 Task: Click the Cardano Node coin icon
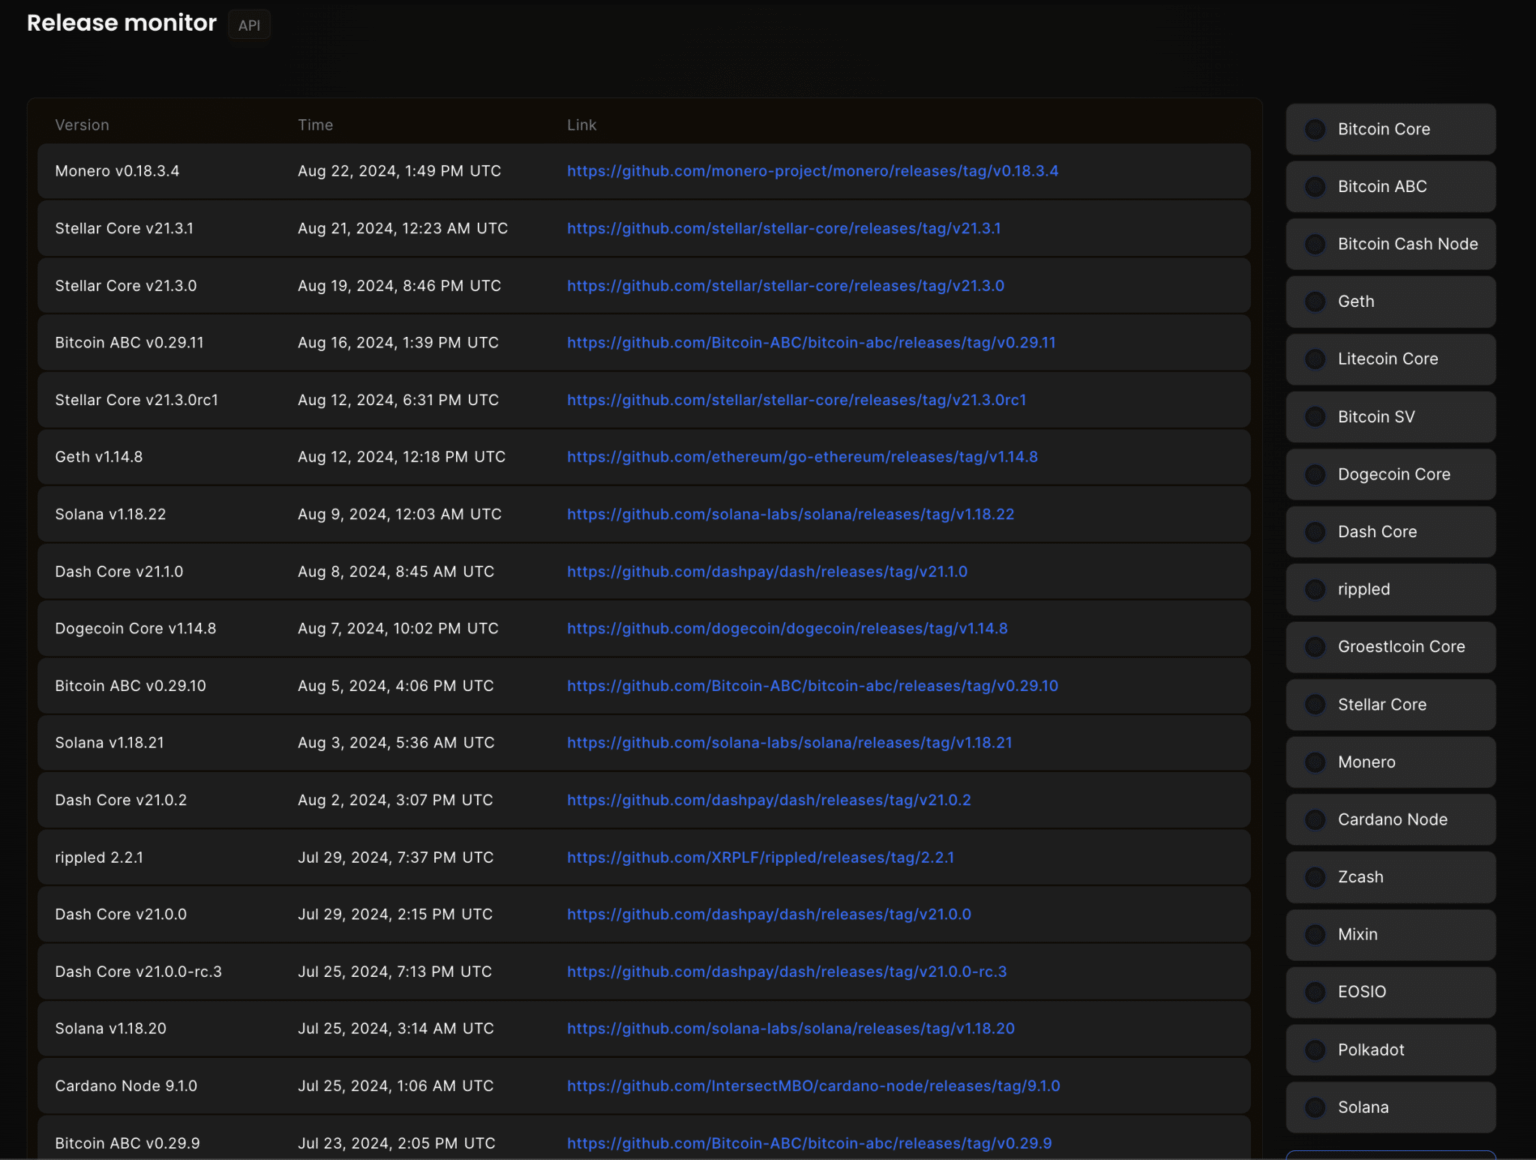1314,819
